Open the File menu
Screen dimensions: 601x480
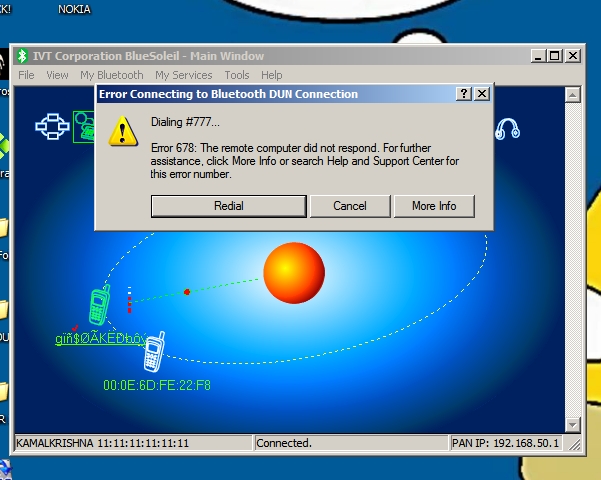[x=26, y=75]
